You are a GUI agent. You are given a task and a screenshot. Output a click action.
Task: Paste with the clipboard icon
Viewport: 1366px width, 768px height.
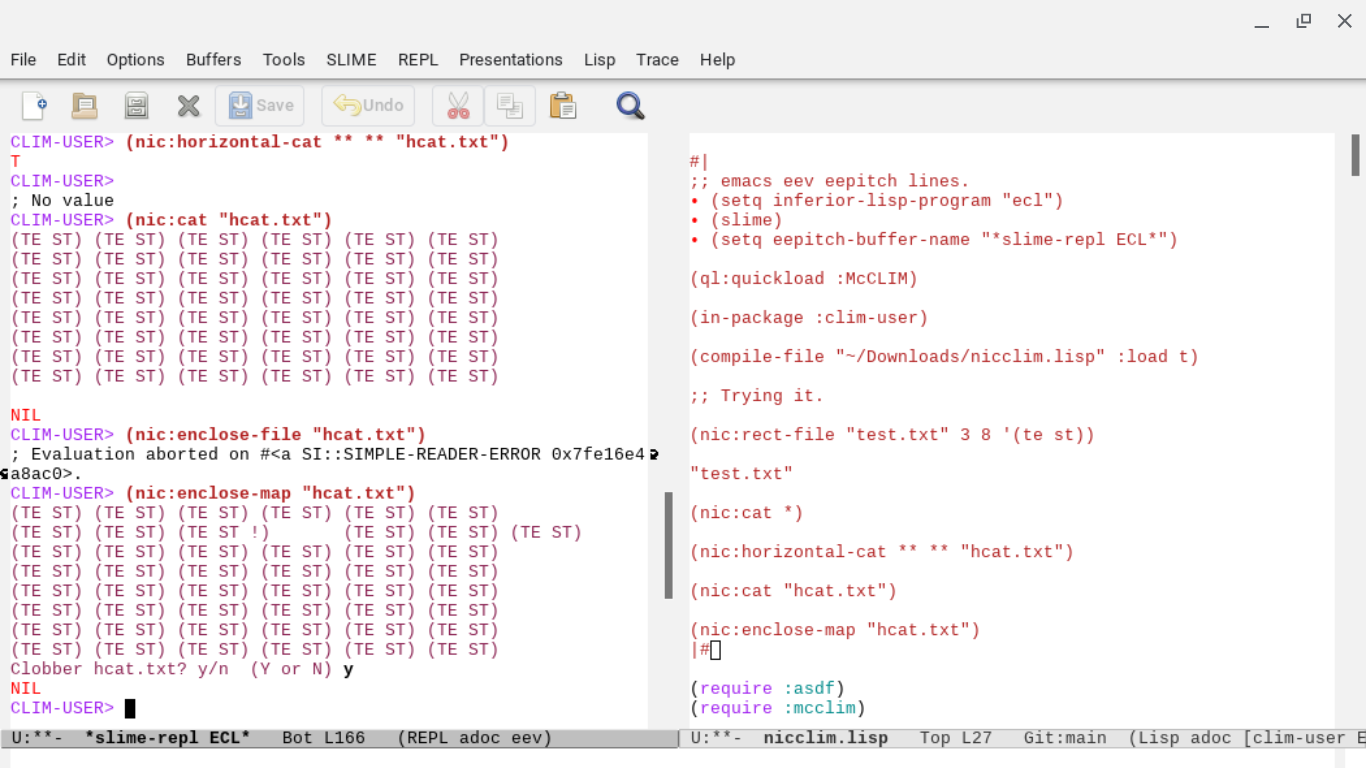[563, 105]
